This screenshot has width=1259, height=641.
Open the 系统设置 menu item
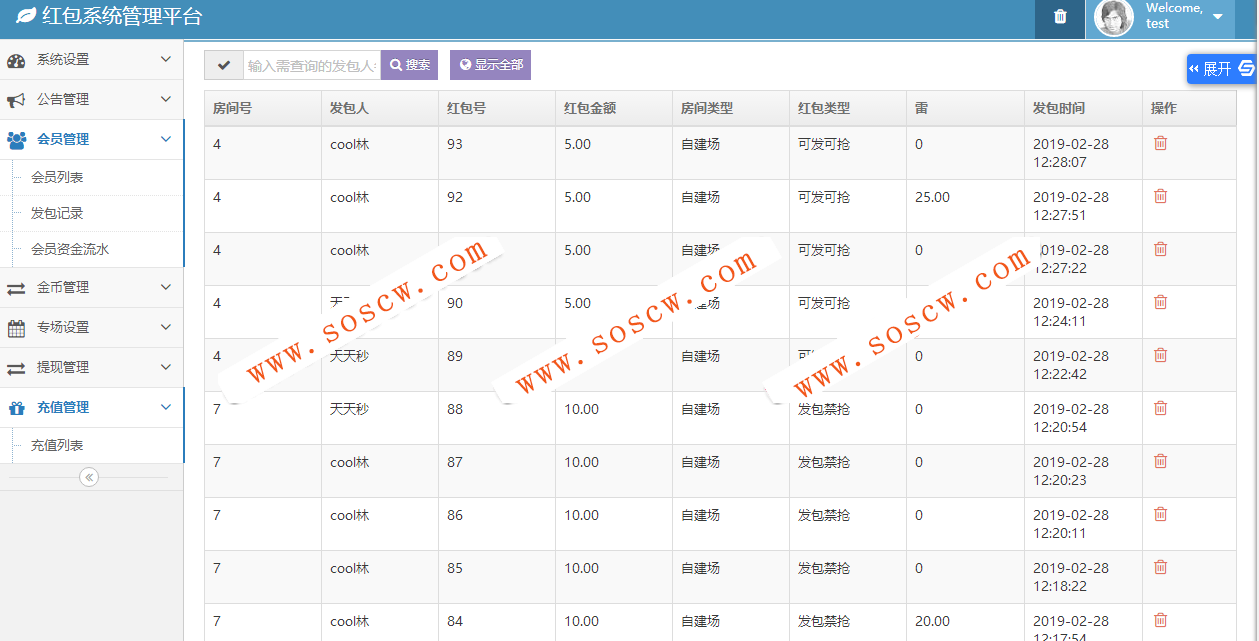click(91, 60)
